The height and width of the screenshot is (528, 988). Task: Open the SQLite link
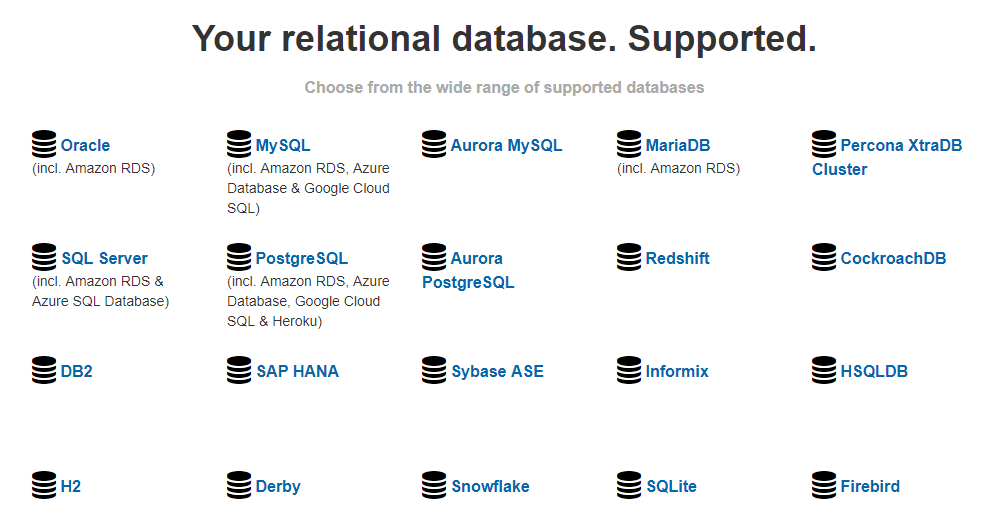click(671, 487)
